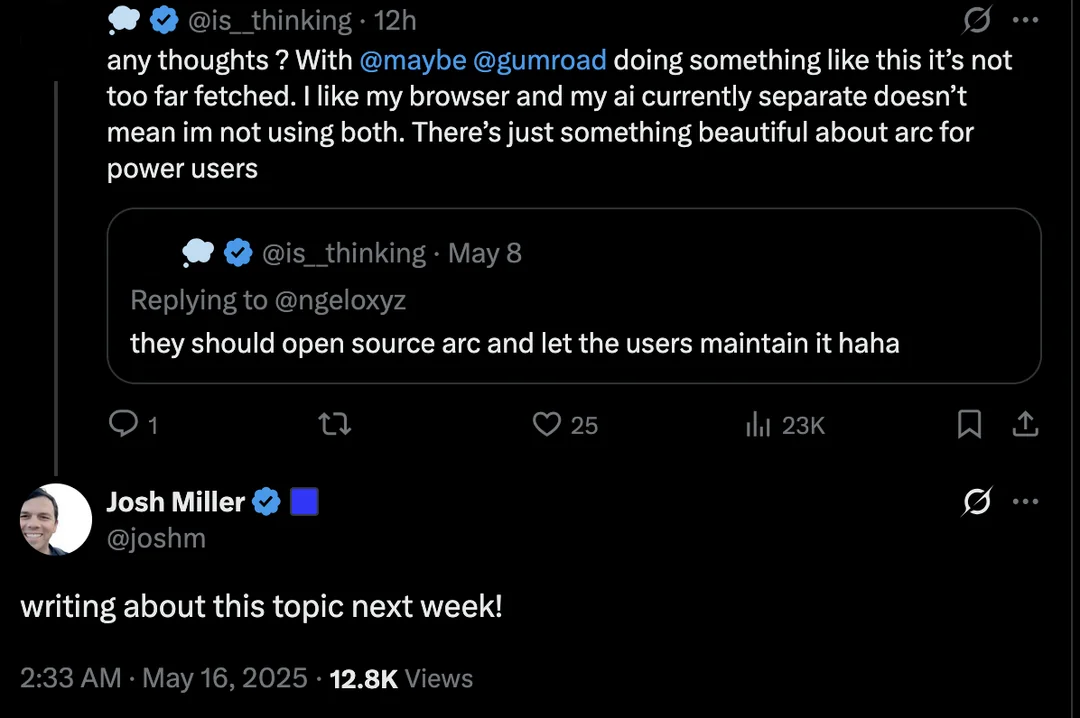Reply to the is_thinking tweet
This screenshot has height=718, width=1080.
point(123,425)
